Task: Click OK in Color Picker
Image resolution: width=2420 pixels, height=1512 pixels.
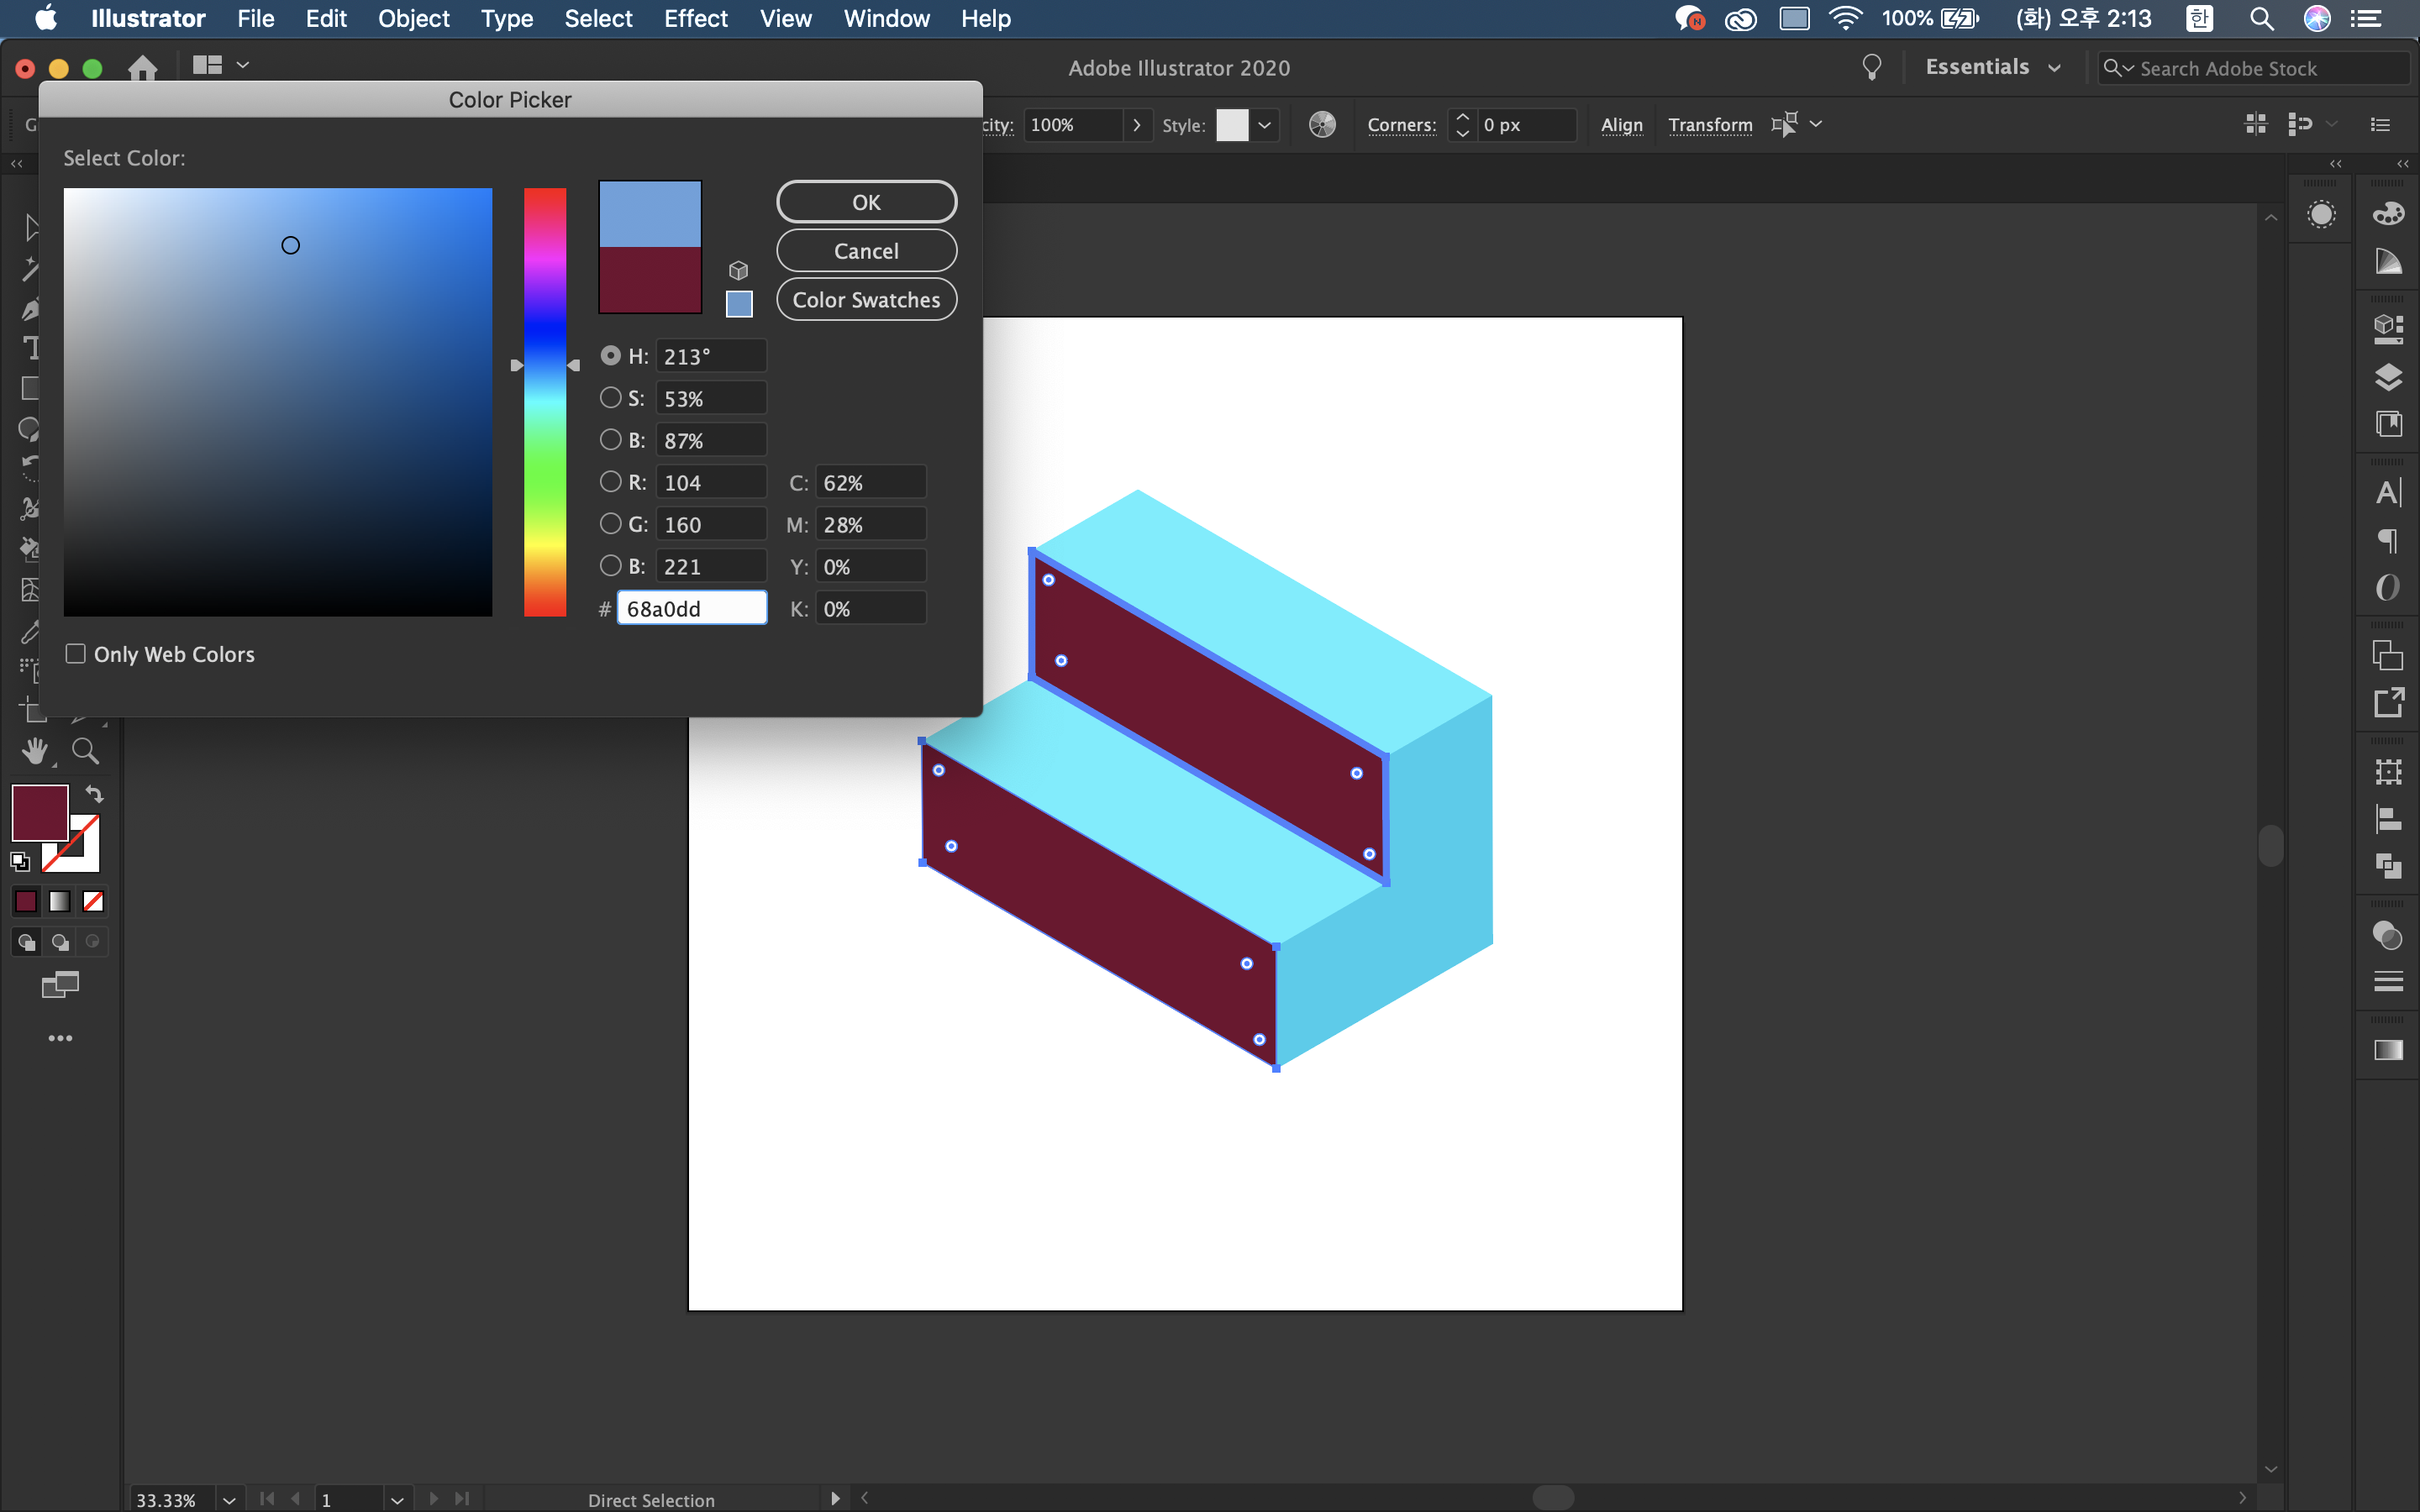Action: pyautogui.click(x=866, y=202)
